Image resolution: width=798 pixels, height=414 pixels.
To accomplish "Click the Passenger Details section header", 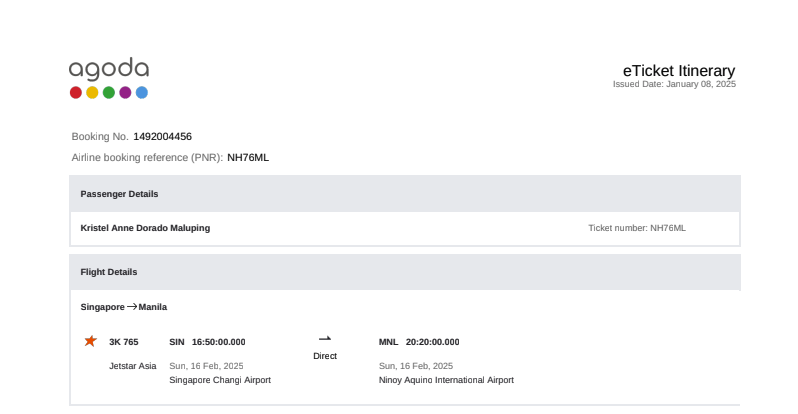I will (x=119, y=194).
